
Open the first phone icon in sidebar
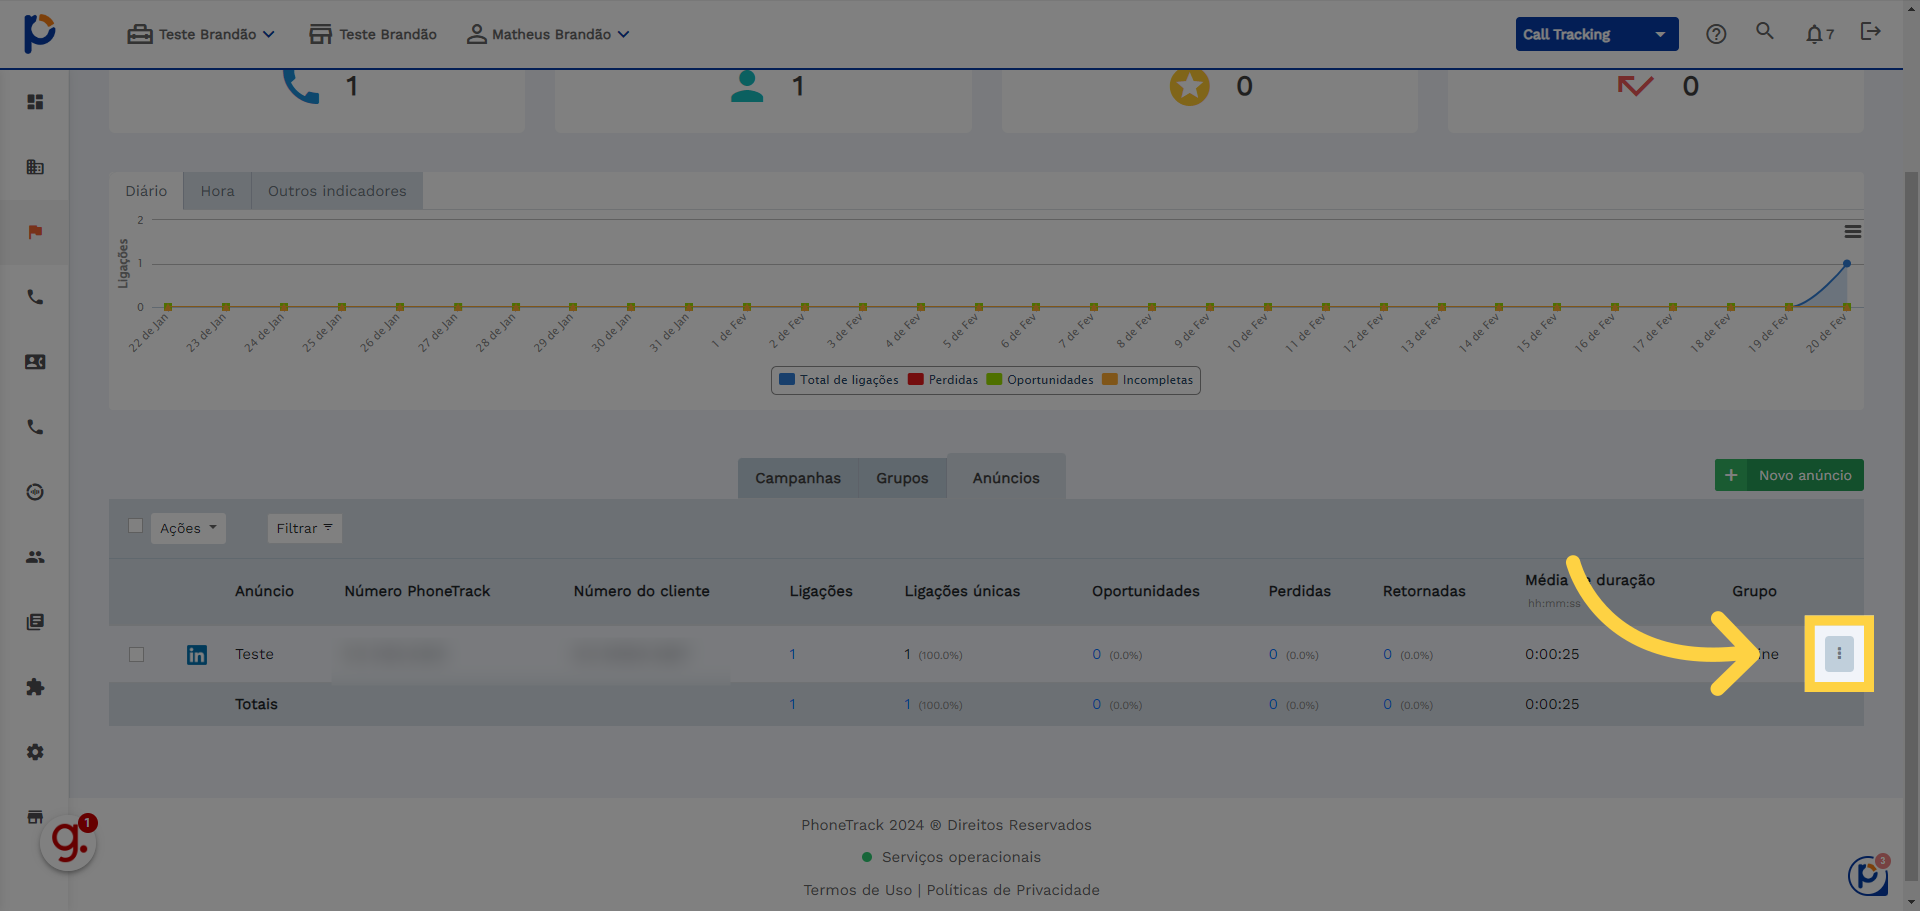[x=35, y=297]
